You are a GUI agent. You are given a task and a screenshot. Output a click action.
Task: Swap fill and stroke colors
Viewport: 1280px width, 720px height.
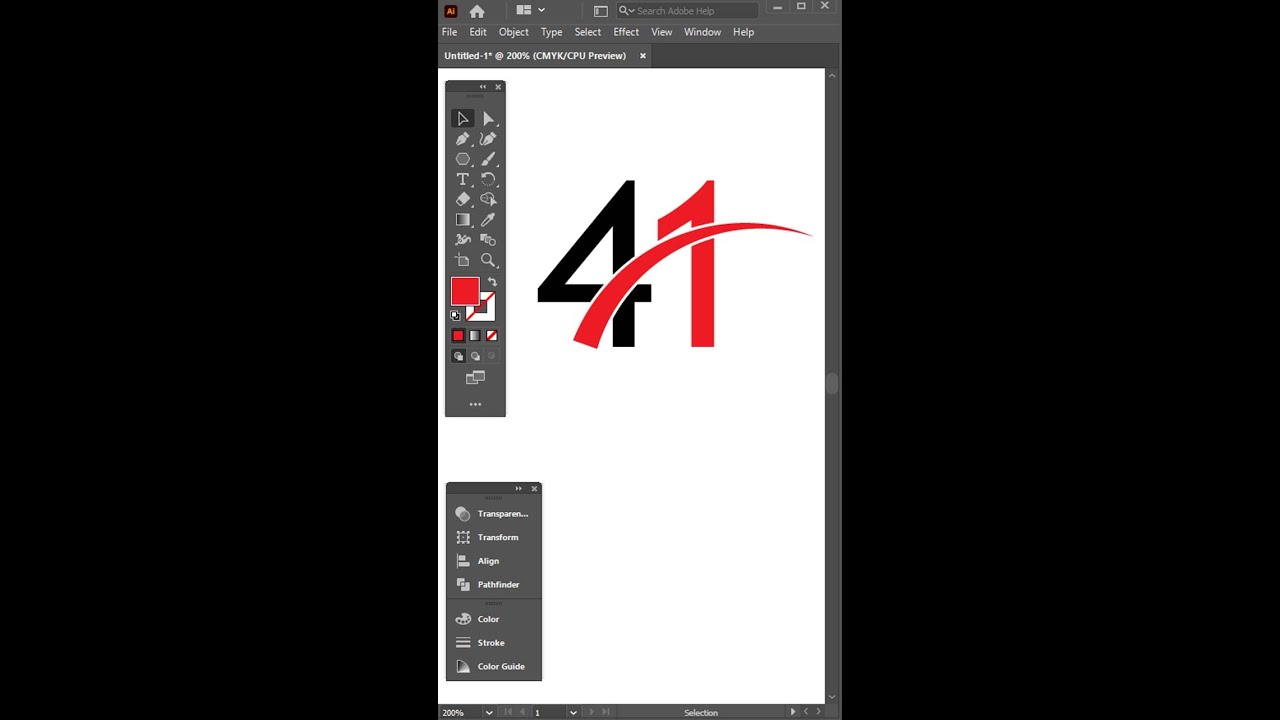pos(491,282)
